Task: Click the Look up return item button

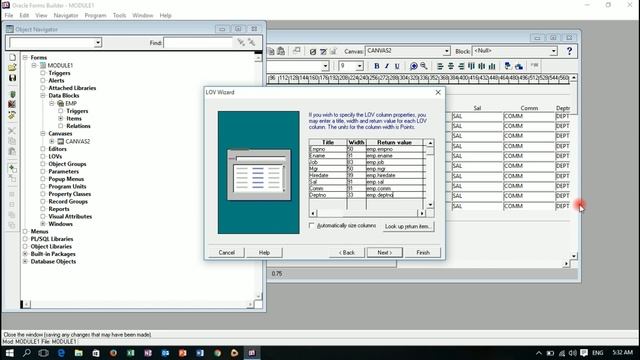Action: tap(408, 227)
